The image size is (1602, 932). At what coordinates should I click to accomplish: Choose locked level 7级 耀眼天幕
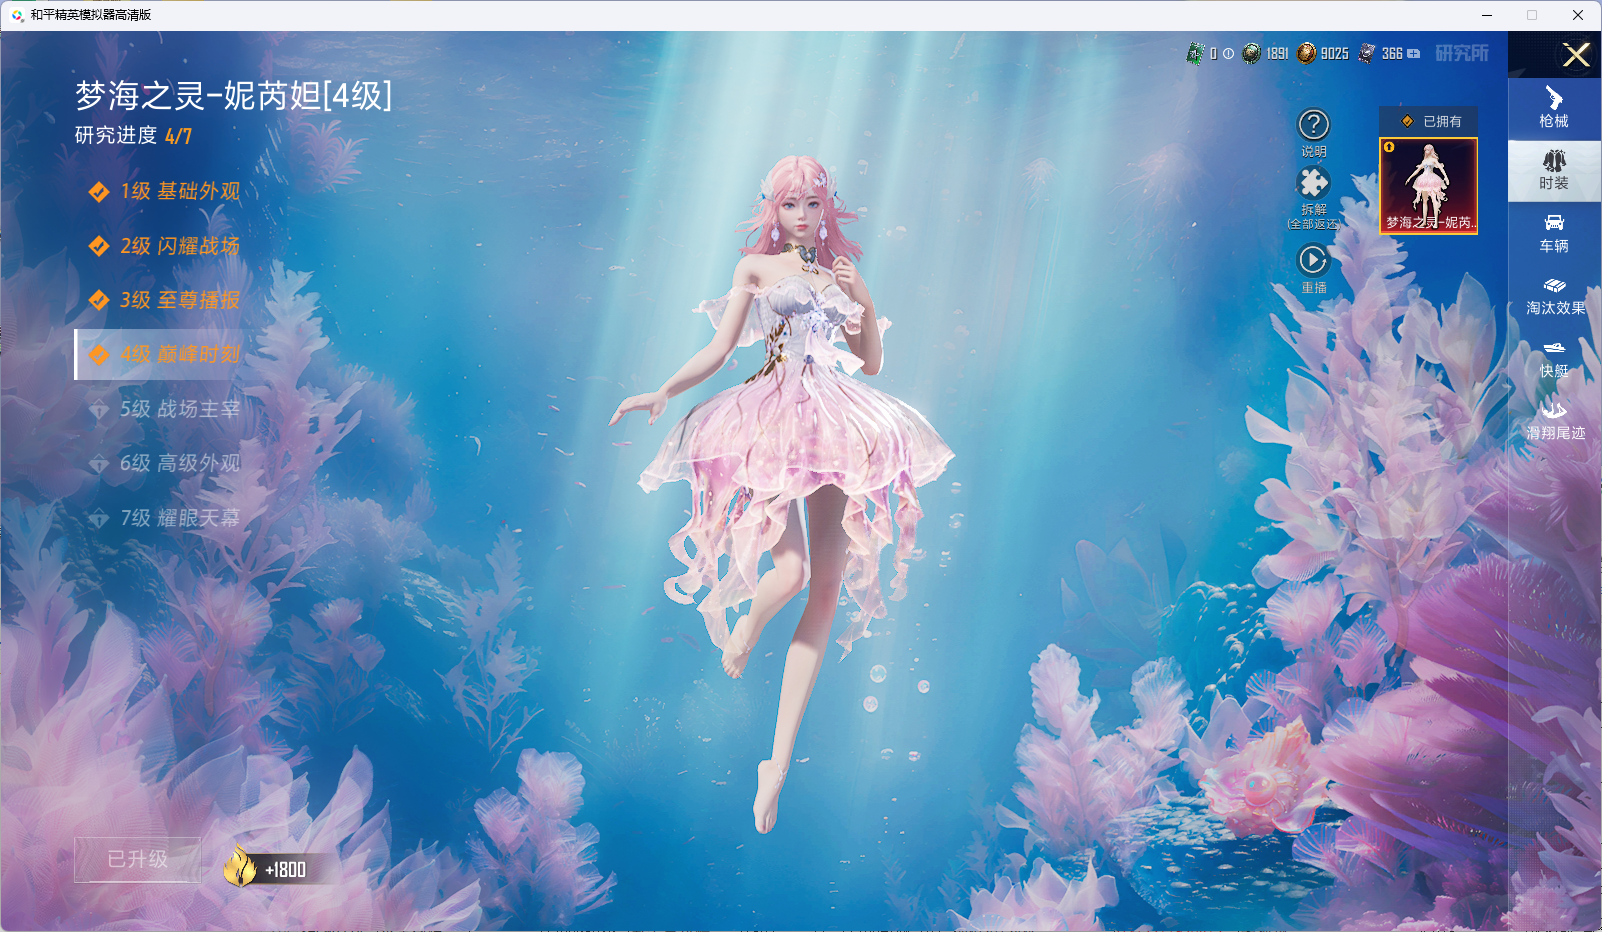click(179, 518)
